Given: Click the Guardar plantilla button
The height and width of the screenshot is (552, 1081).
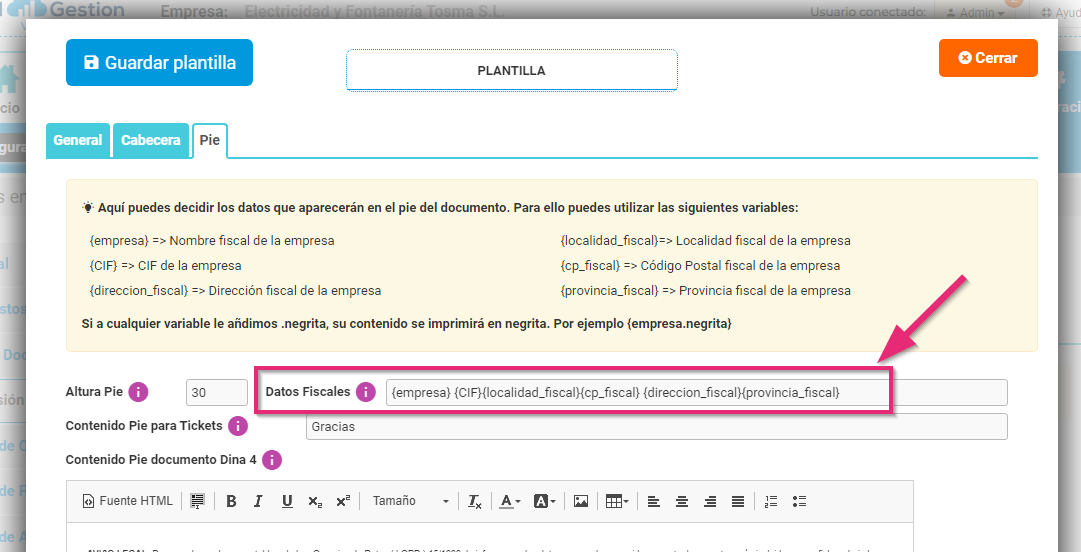Looking at the screenshot, I should point(159,63).
